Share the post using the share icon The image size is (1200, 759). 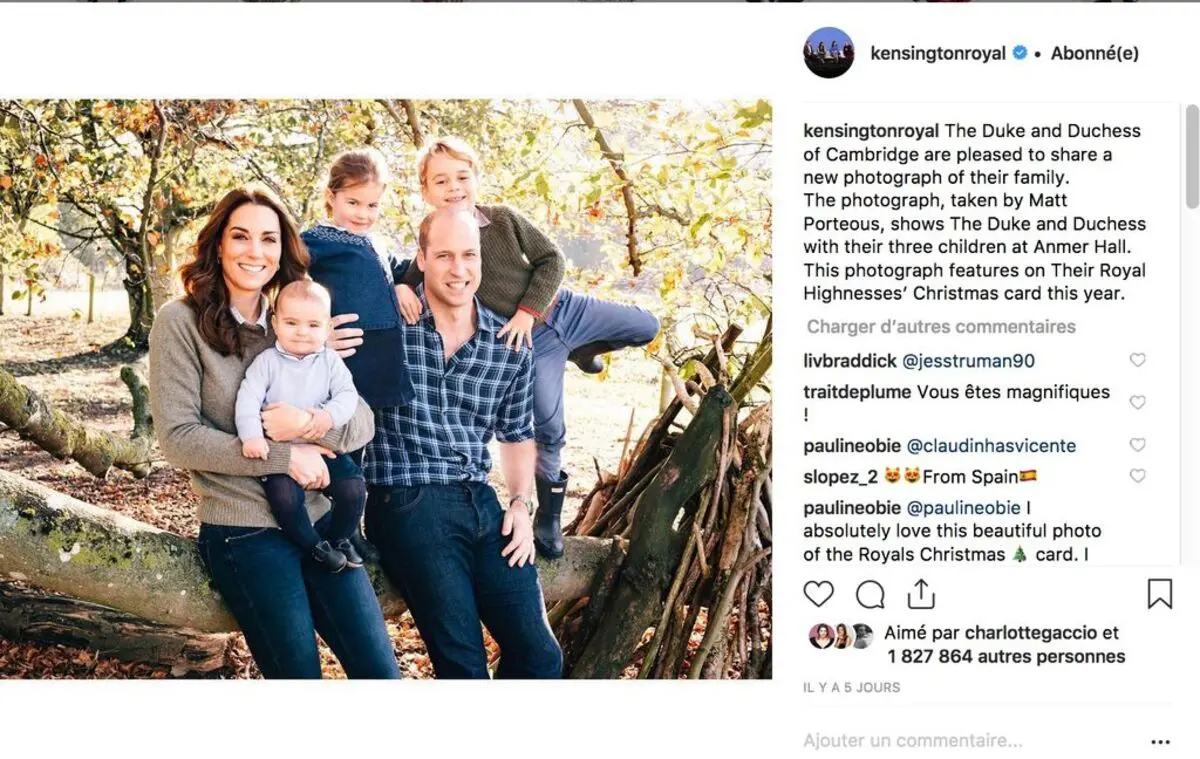920,594
